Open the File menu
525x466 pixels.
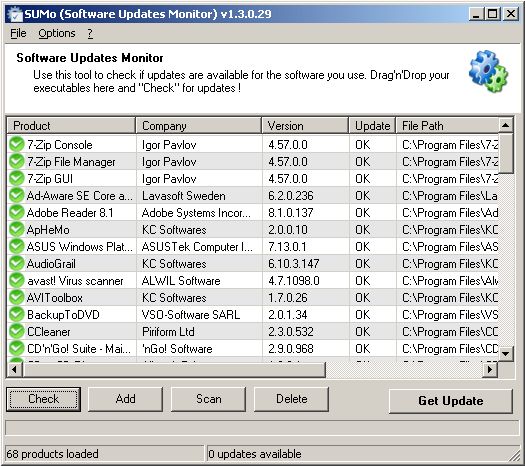click(x=18, y=33)
